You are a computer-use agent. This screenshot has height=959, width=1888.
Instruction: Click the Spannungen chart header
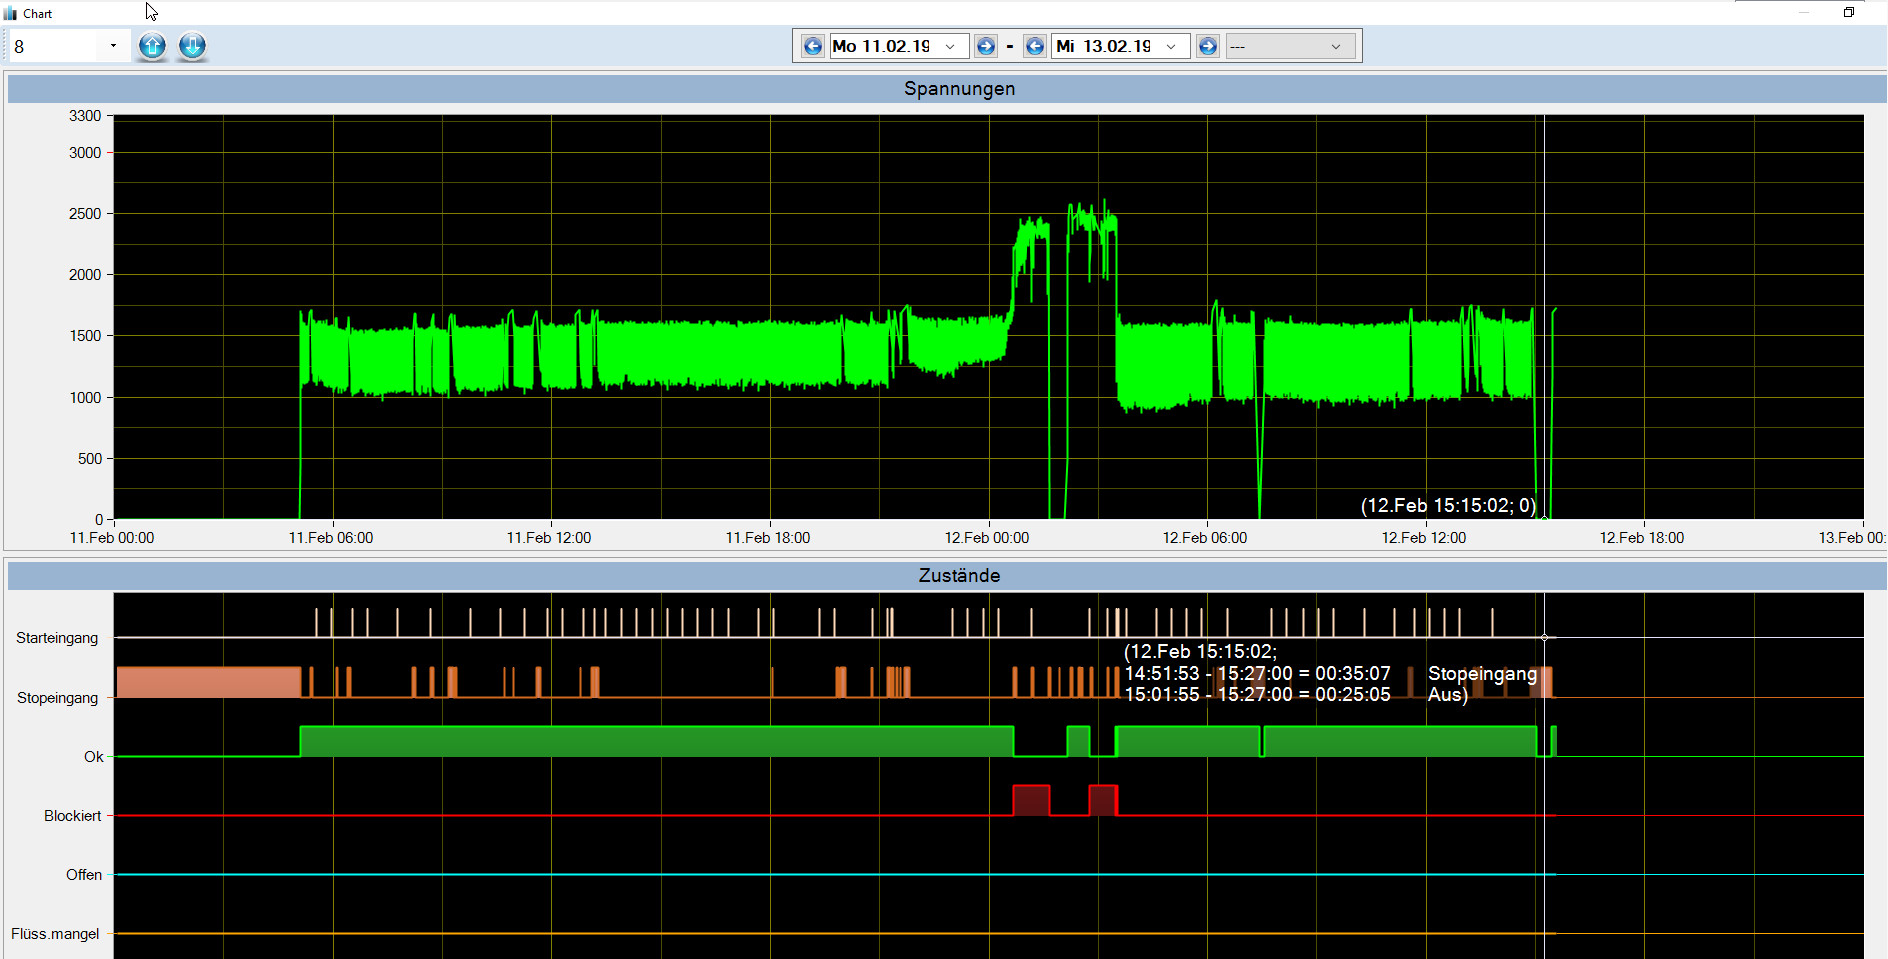click(x=958, y=89)
